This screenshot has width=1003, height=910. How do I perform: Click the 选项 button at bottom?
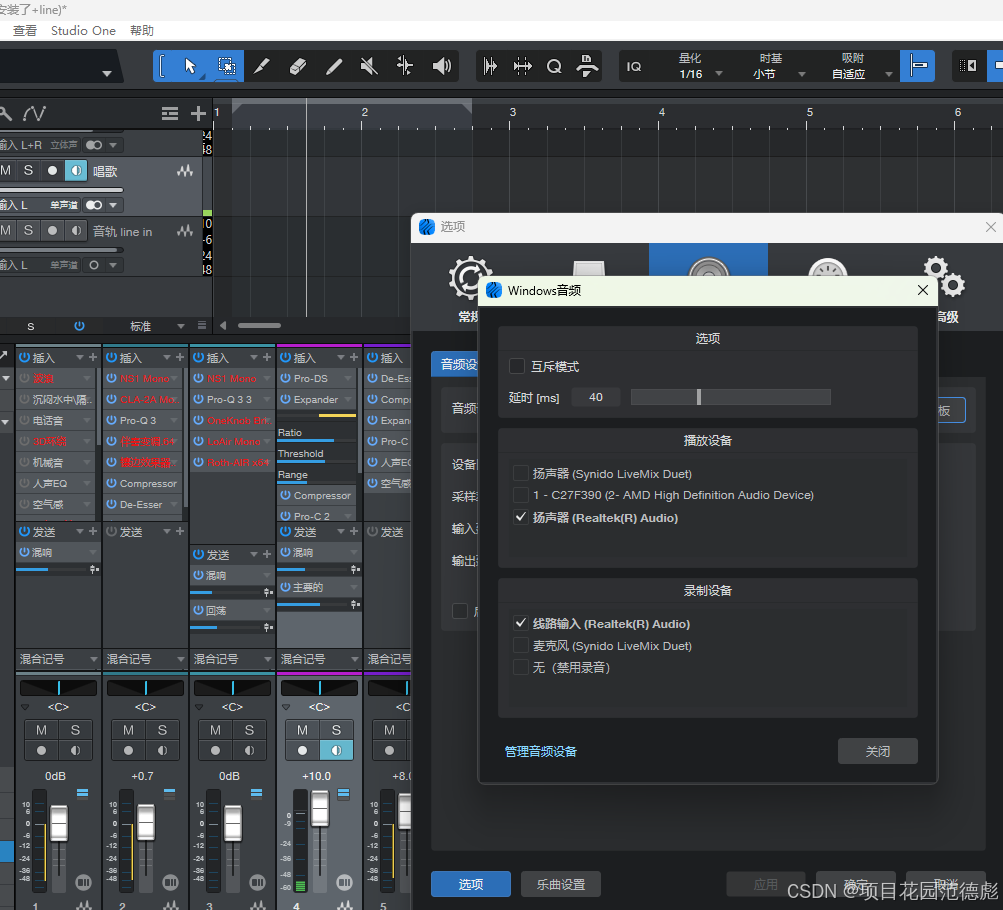click(471, 884)
